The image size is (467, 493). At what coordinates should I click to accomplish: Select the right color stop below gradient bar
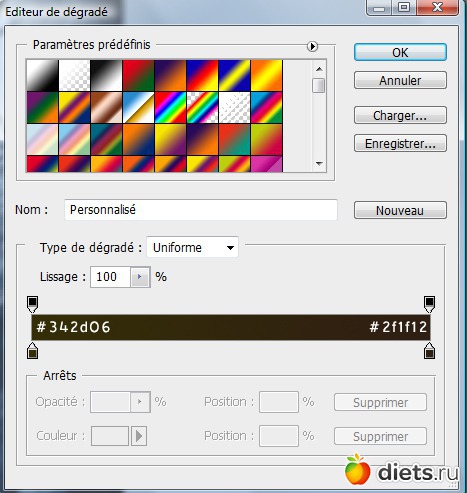click(429, 350)
